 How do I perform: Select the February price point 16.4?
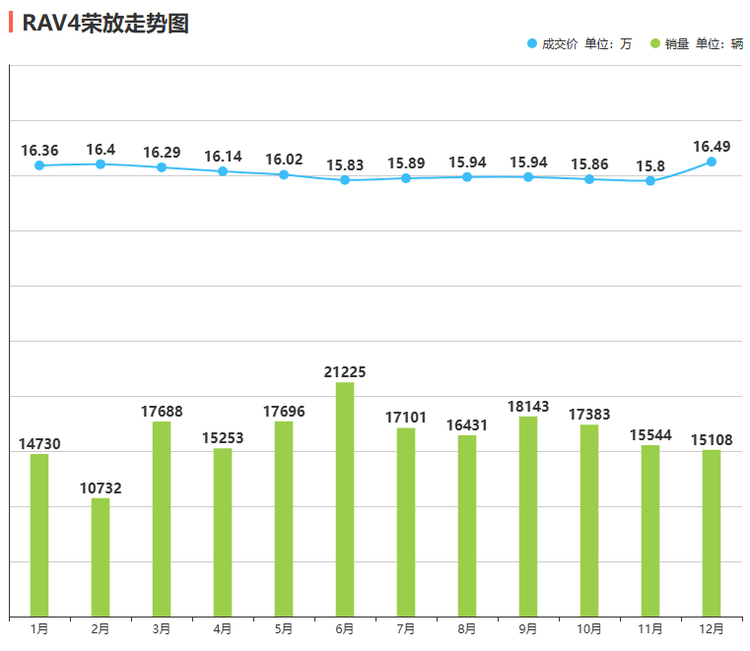[x=100, y=164]
